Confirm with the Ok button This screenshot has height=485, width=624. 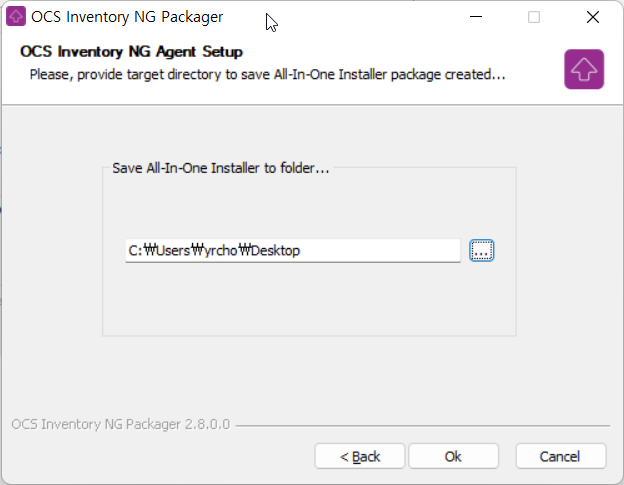point(453,456)
